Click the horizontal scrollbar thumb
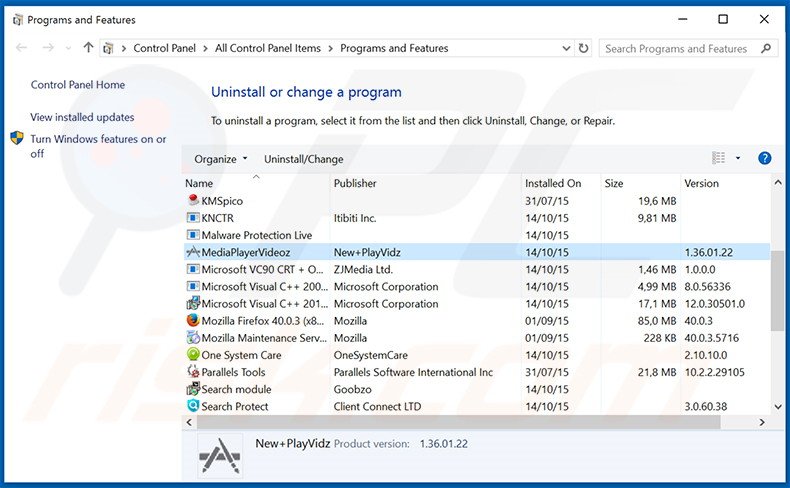The width and height of the screenshot is (790, 488). pos(458,422)
